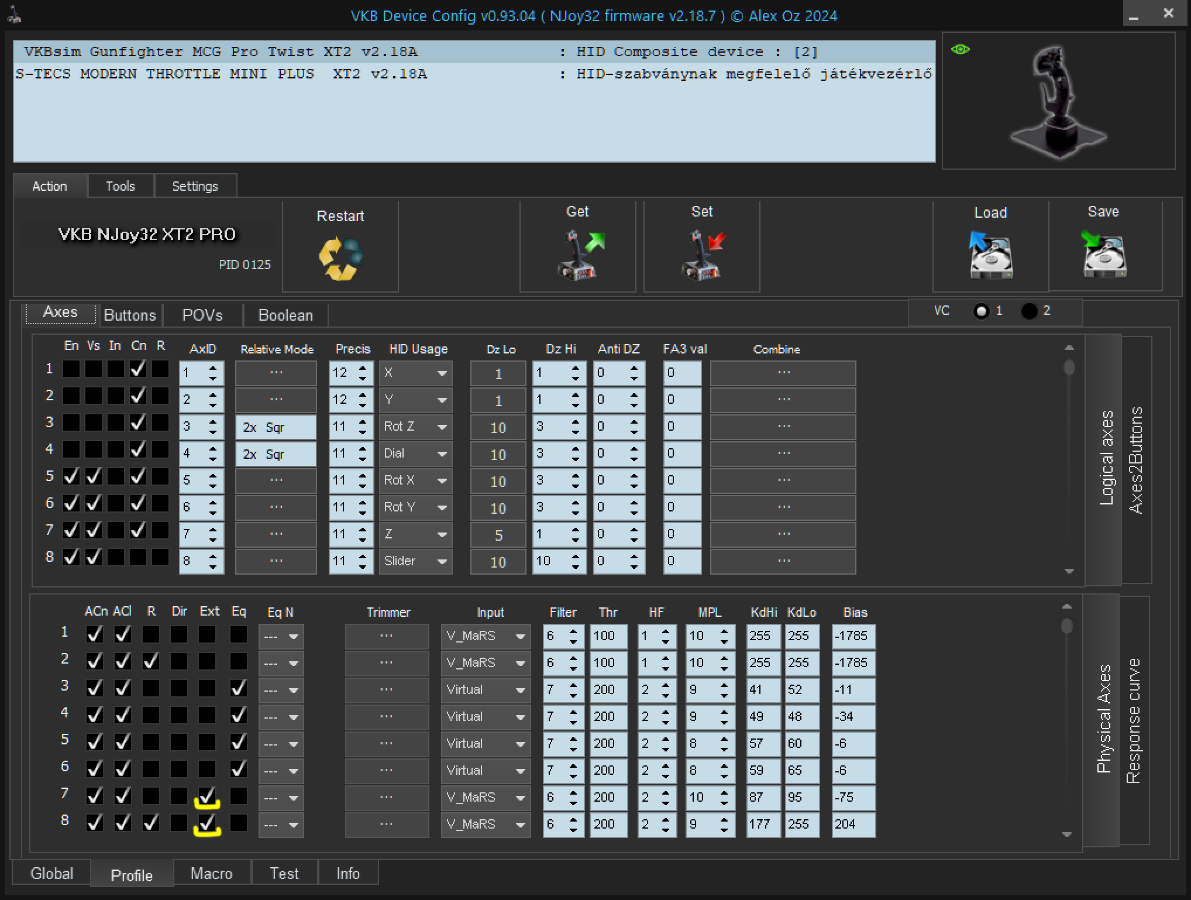Open HID Usage dropdown showing X
The image size is (1191, 900).
tap(415, 374)
